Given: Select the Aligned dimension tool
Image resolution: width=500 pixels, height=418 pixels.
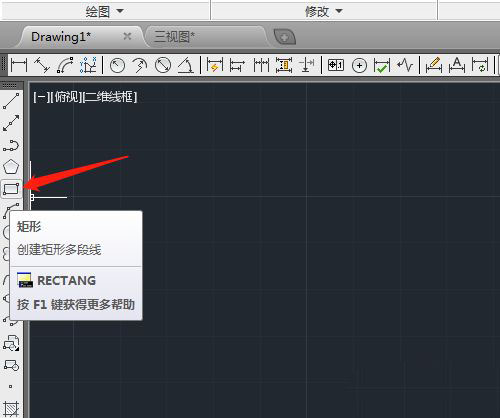Looking at the screenshot, I should point(42,65).
